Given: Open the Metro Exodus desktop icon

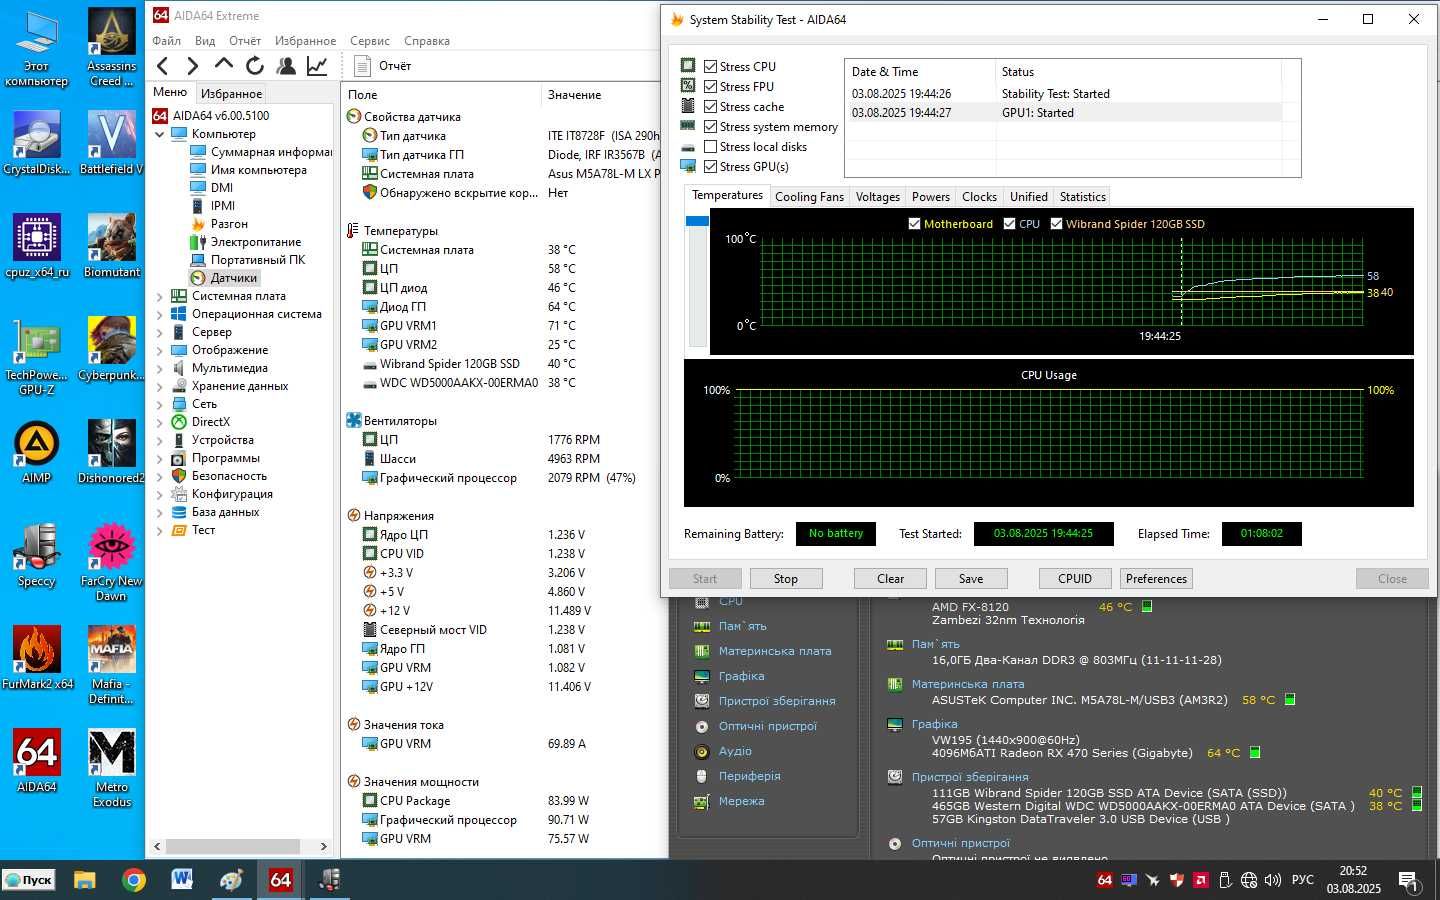Looking at the screenshot, I should point(111,768).
